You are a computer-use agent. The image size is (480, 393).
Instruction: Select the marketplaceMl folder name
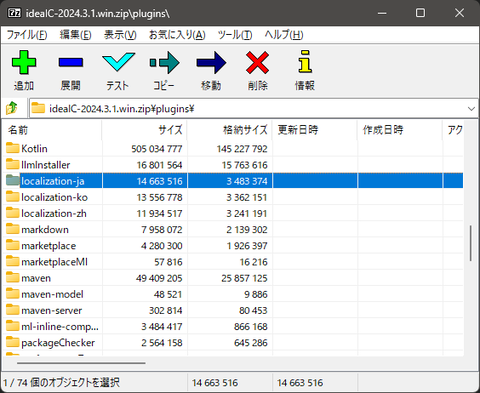(54, 262)
